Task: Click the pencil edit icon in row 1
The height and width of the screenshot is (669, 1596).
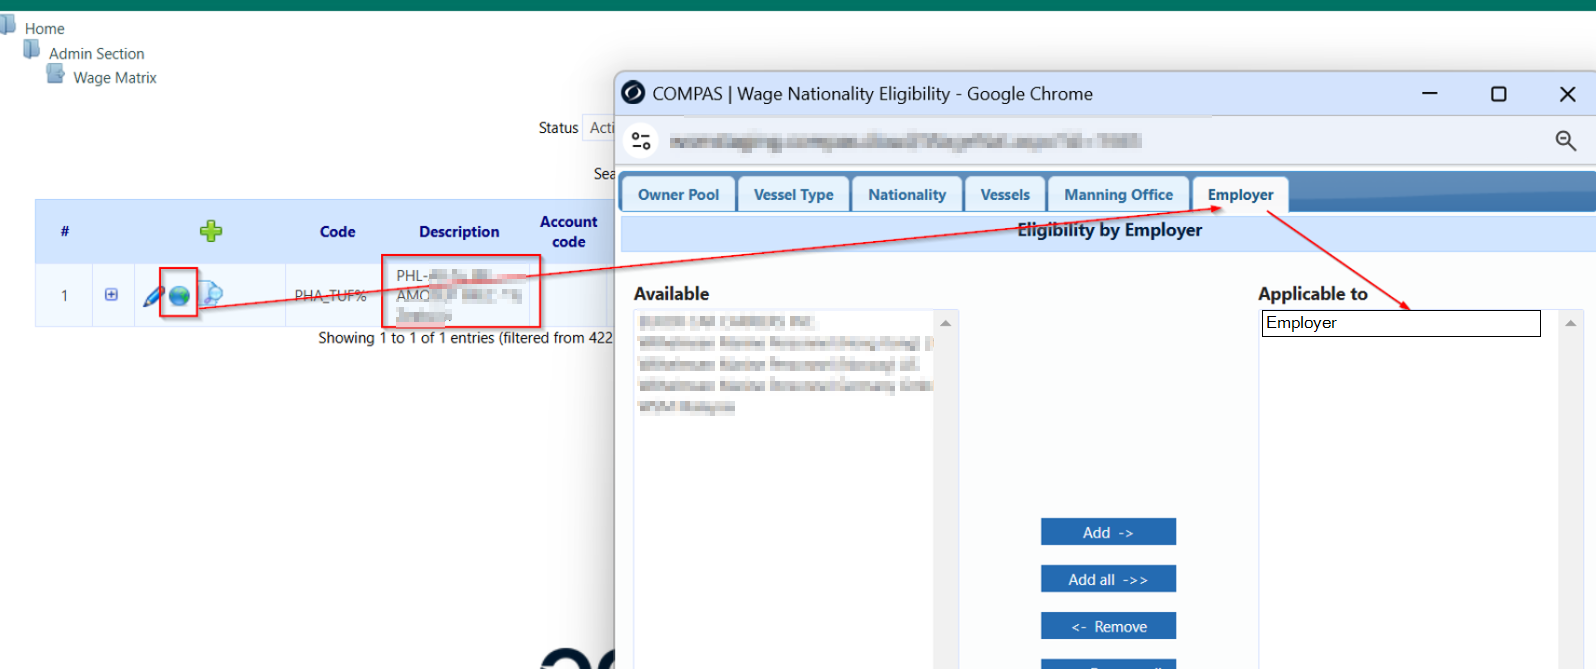Action: point(153,296)
